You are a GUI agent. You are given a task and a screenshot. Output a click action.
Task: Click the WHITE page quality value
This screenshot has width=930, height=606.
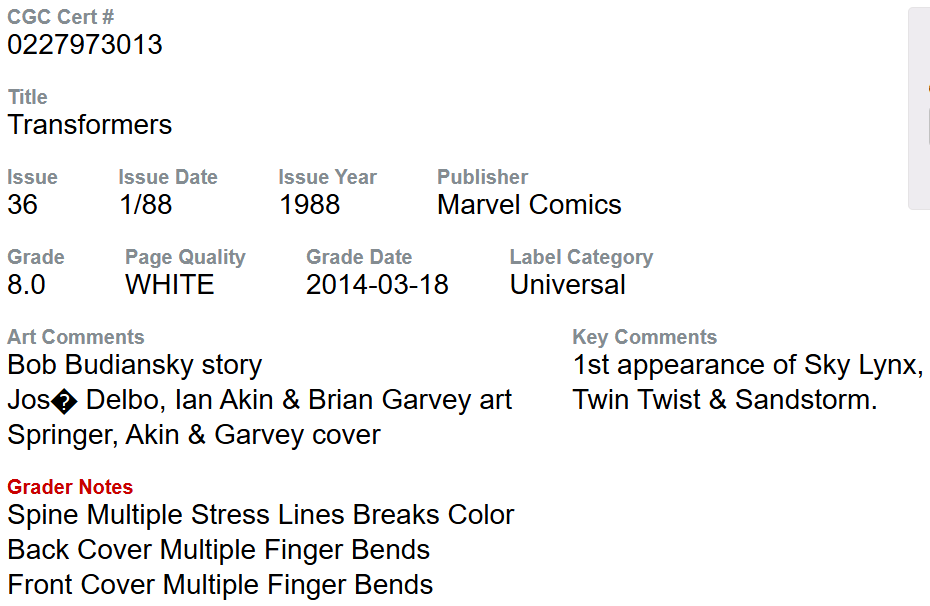[170, 285]
